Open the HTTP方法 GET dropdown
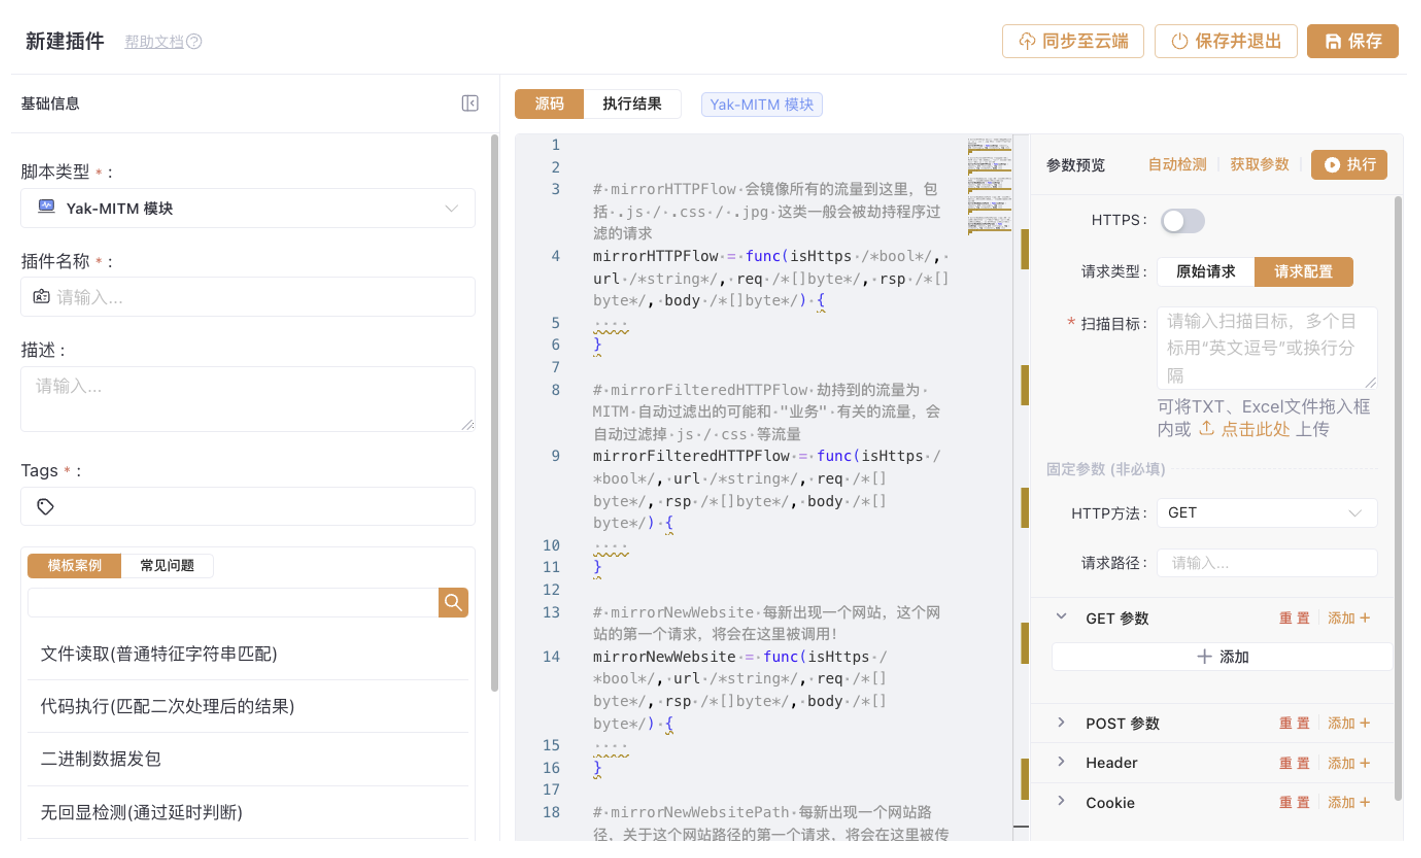Screen dimensions: 1421x858 pyautogui.click(x=1267, y=513)
